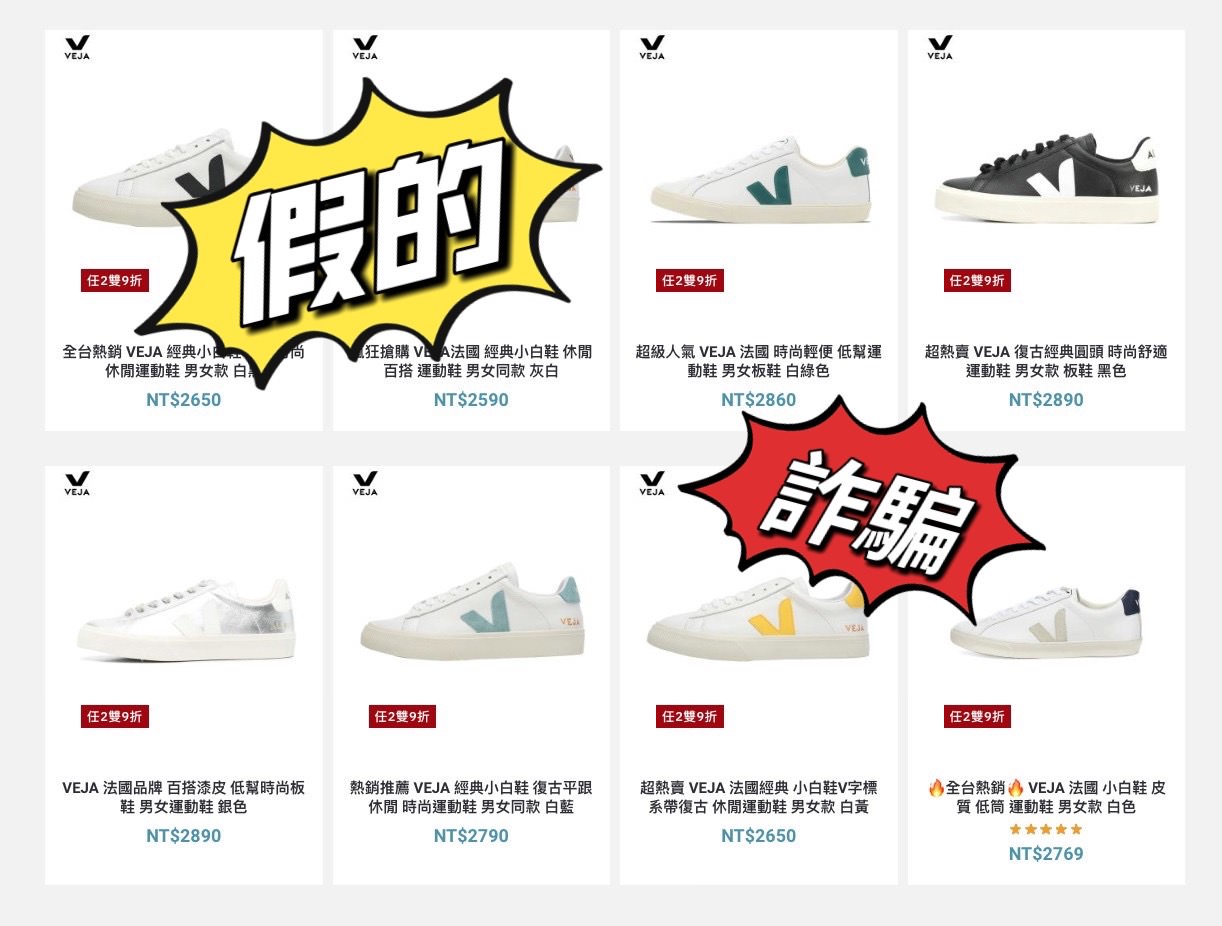Open the silver VEJA sneaker image
This screenshot has height=926, width=1222.
click(185, 618)
